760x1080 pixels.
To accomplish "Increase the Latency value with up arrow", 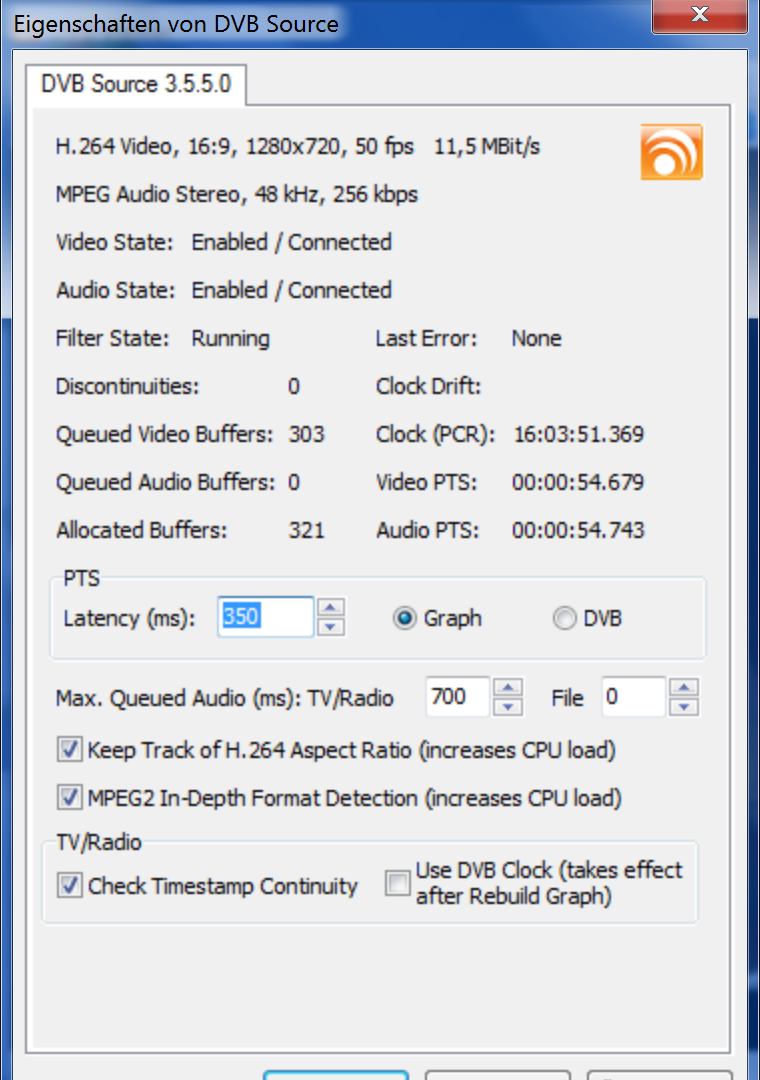I will [331, 607].
